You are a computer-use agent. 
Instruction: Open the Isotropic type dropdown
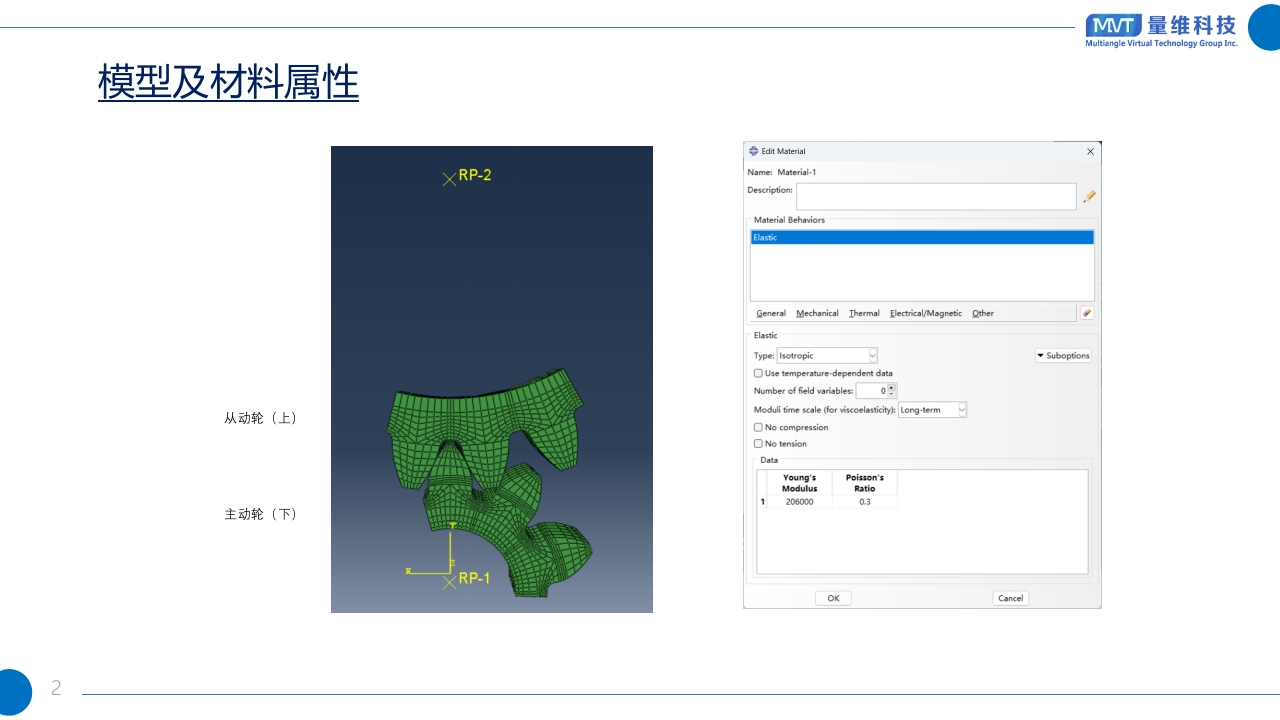[827, 355]
